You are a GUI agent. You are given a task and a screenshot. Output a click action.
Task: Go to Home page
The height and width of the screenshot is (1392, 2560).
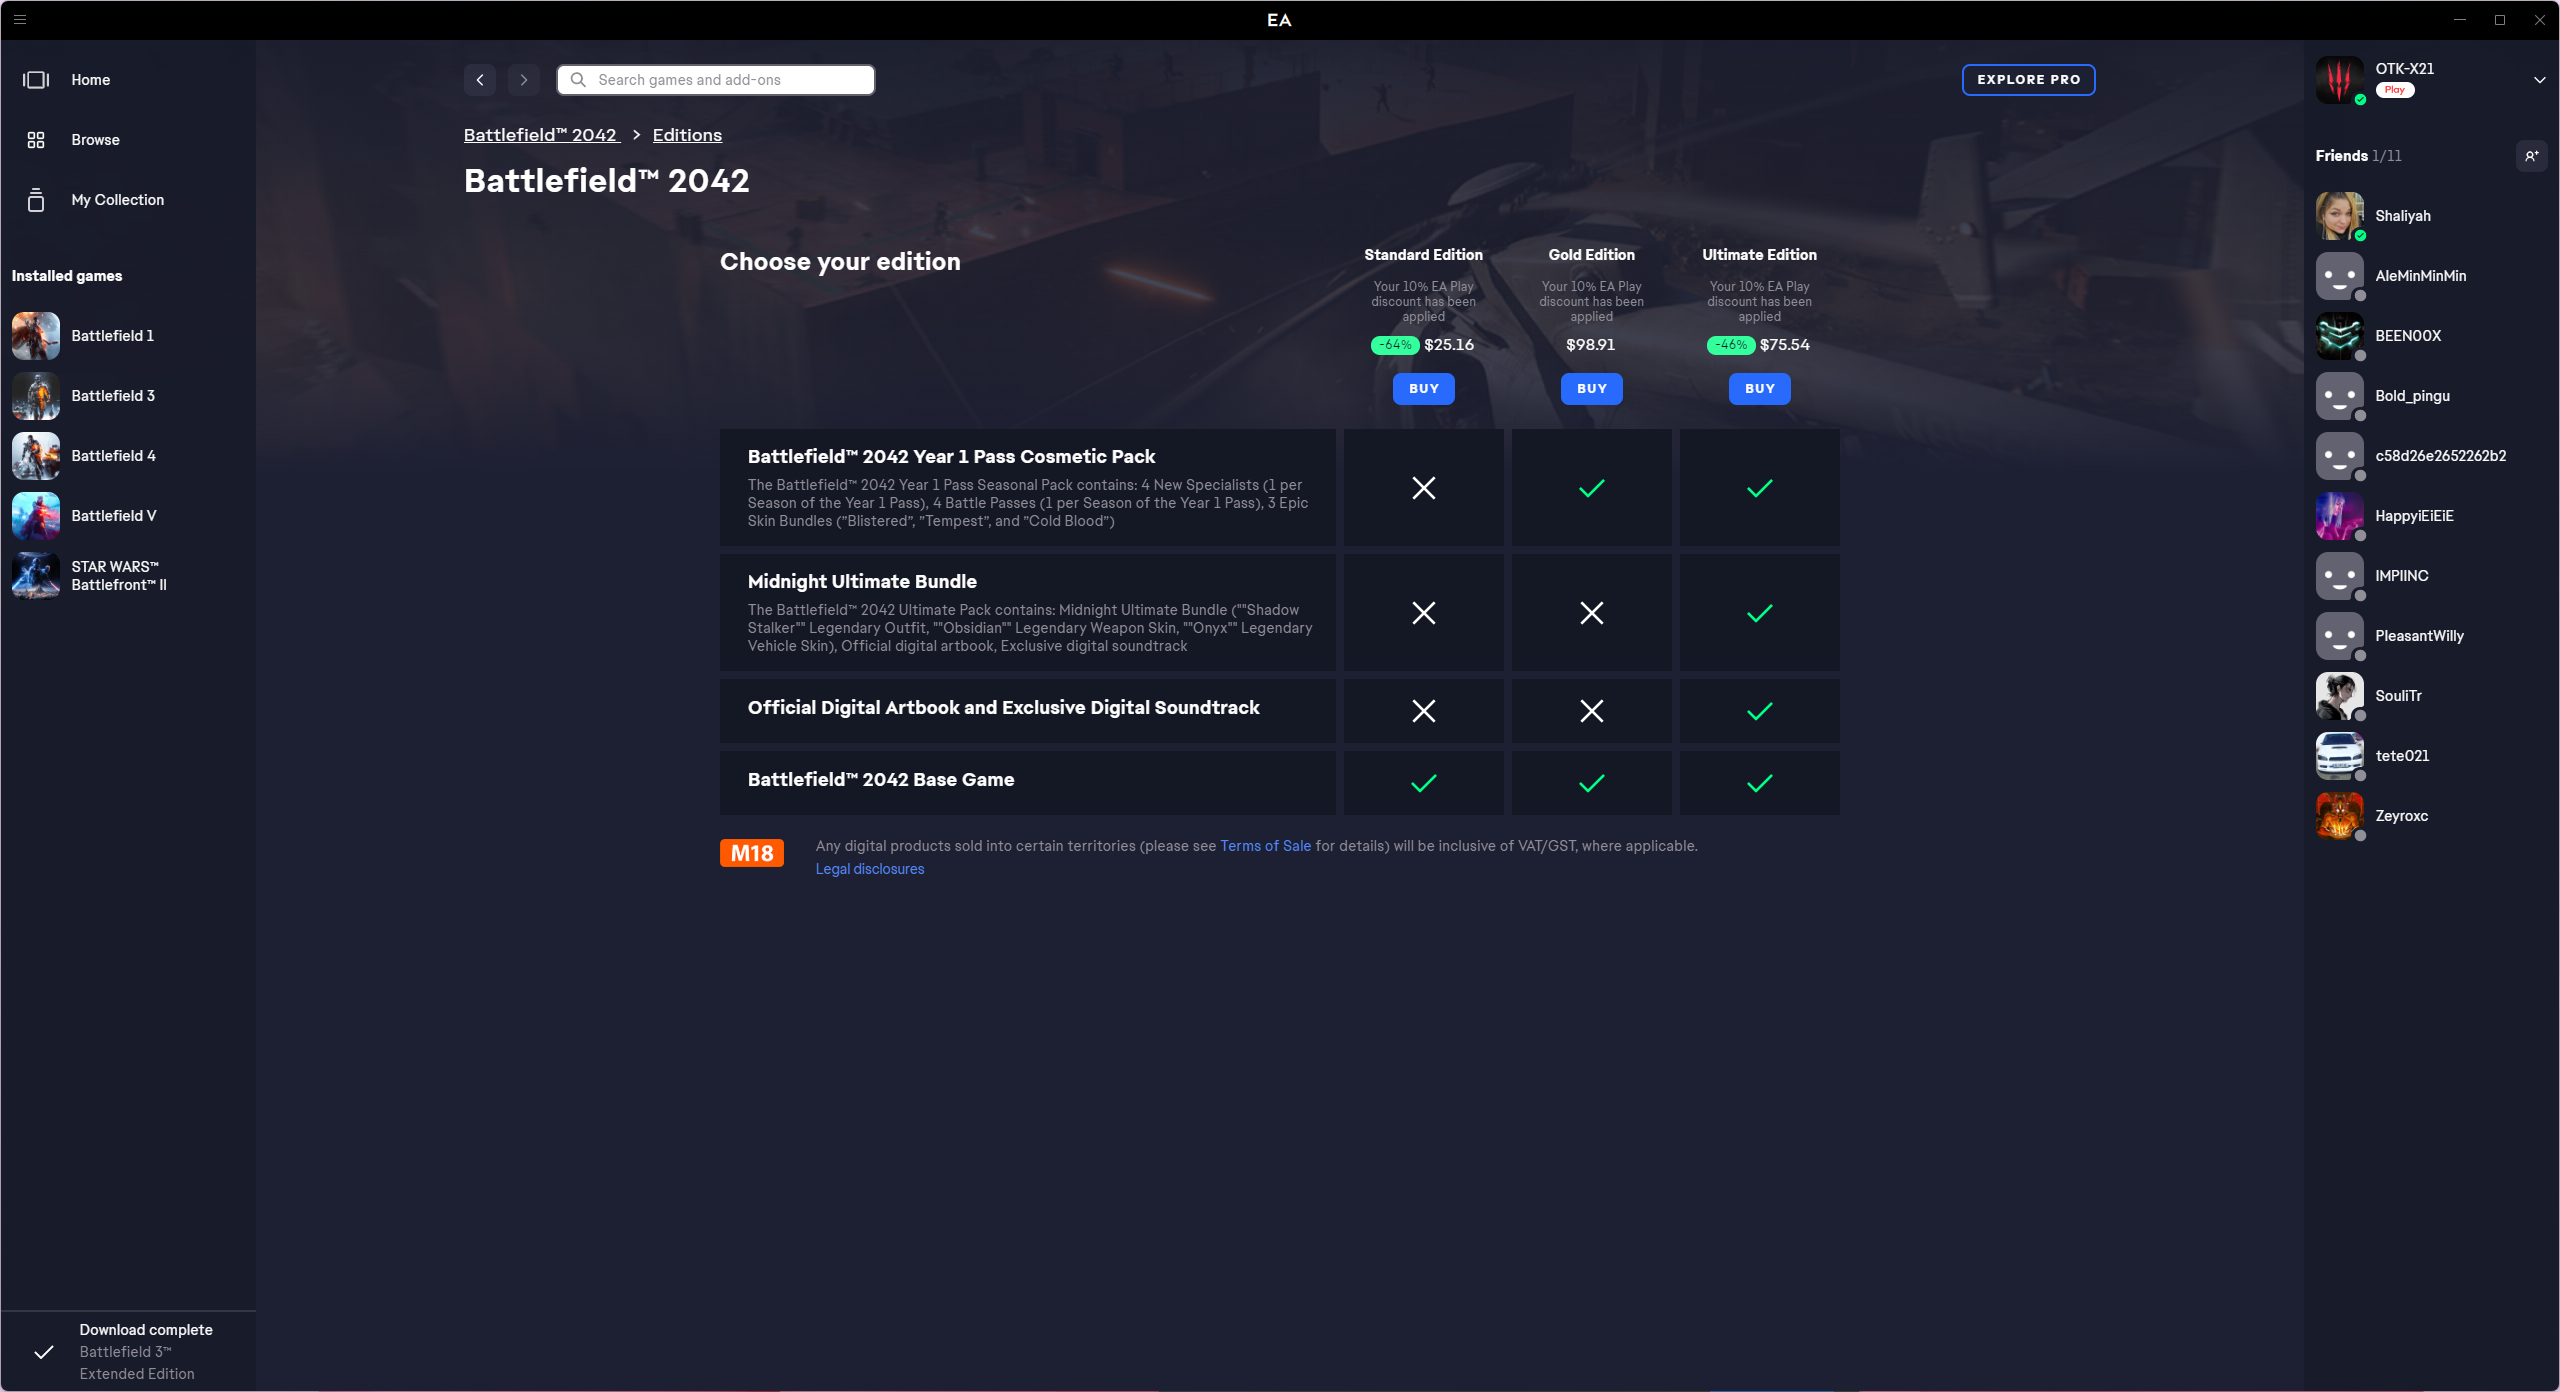tap(90, 80)
